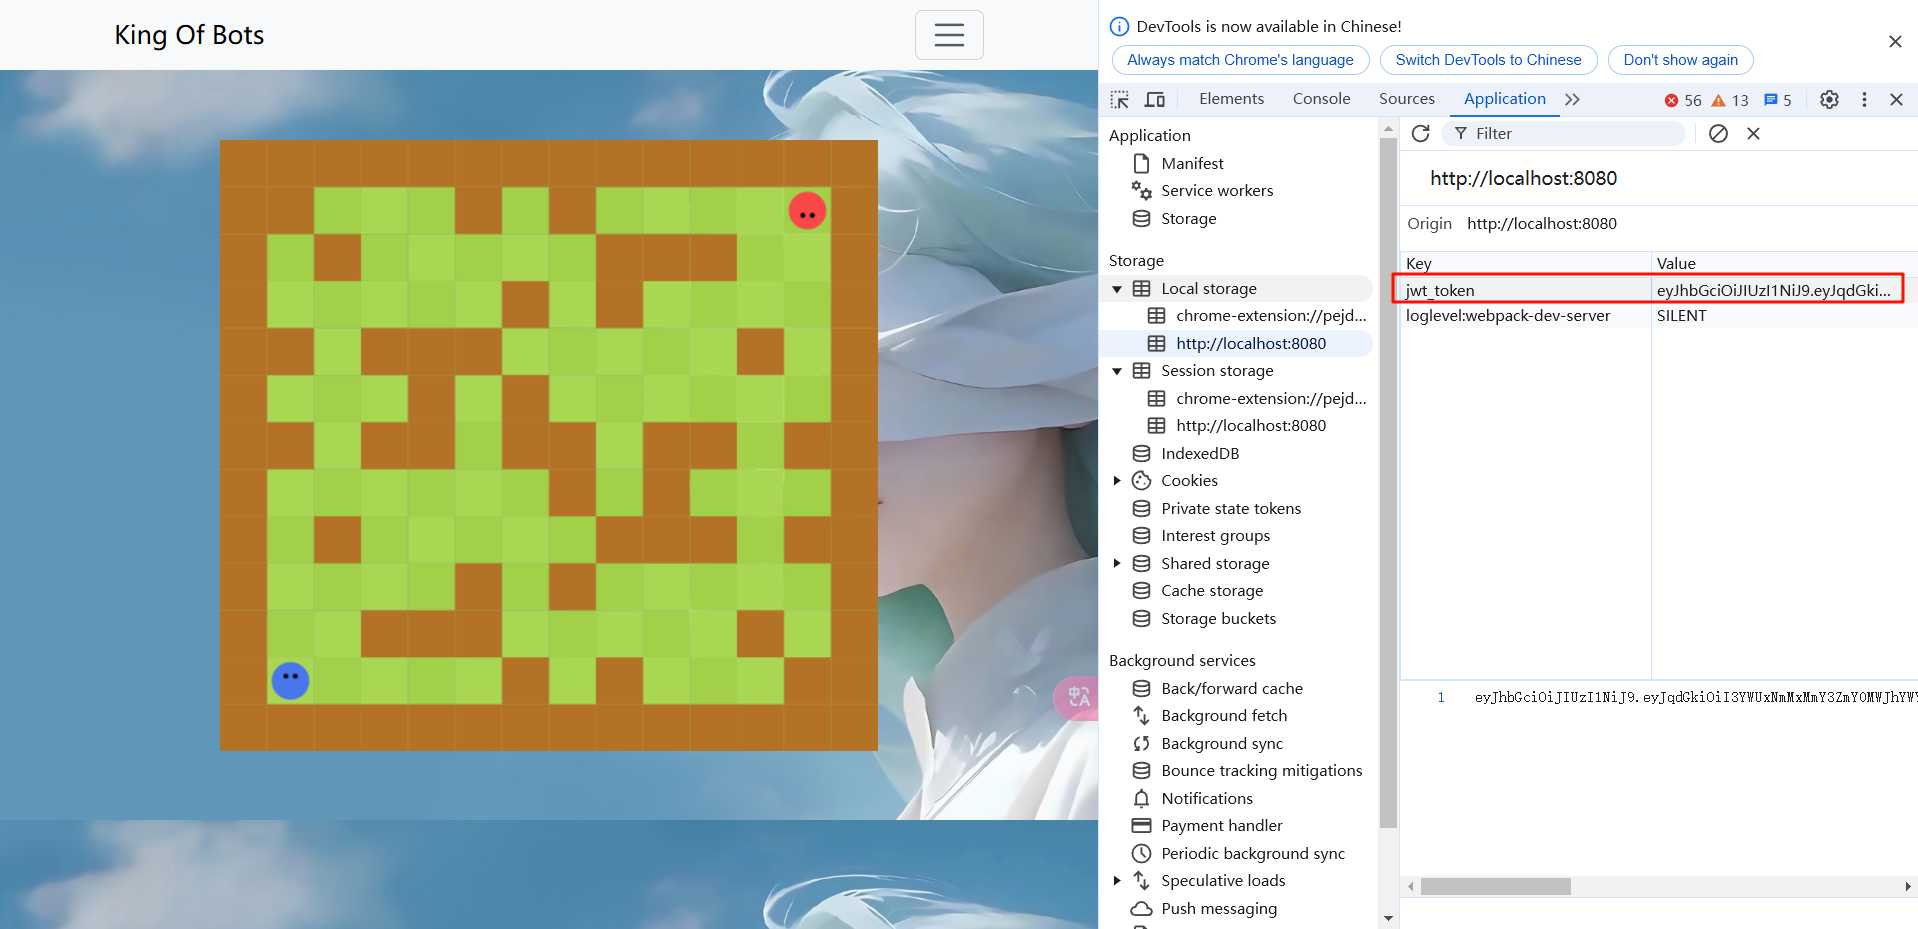Screen dimensions: 1918x929
Task: Switch to the Sources tab
Action: pyautogui.click(x=1406, y=98)
